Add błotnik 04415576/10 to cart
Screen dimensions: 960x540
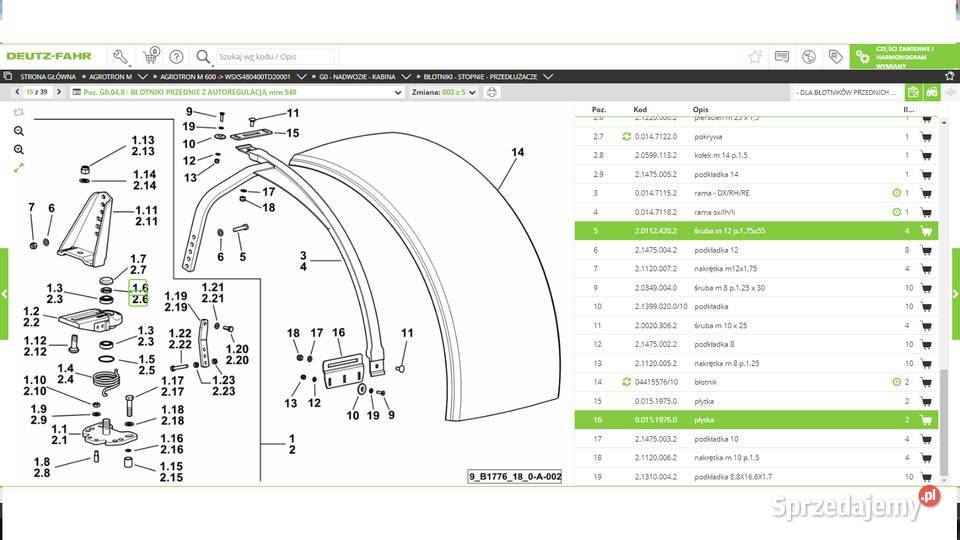pos(926,382)
